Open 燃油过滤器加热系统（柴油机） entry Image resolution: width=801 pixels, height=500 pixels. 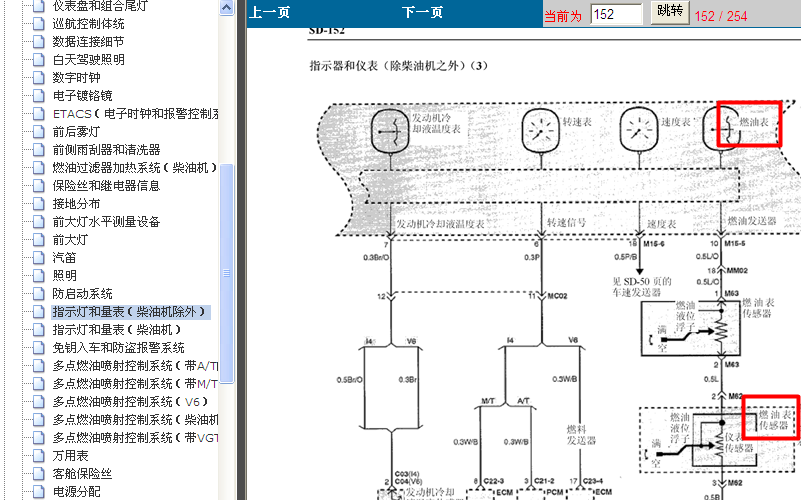pyautogui.click(x=135, y=168)
